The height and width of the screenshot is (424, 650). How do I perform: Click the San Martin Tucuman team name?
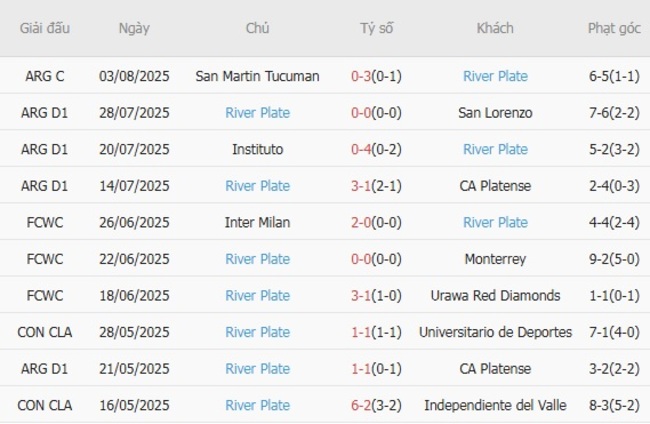point(257,76)
